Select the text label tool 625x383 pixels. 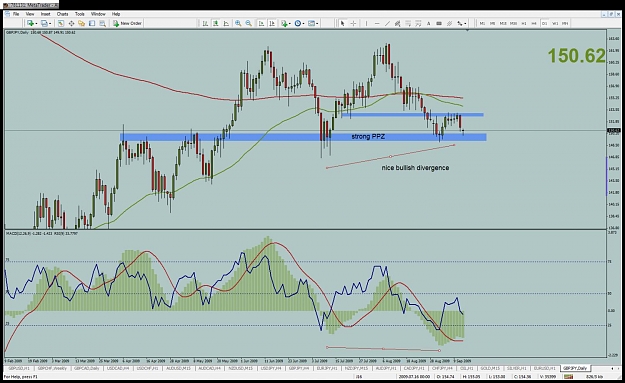pos(439,24)
